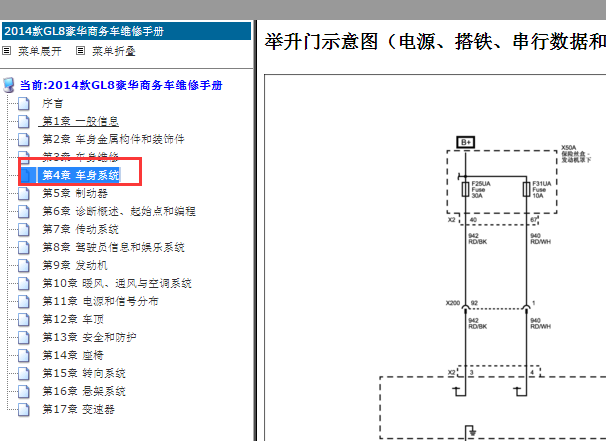
Task: Click the page icon beside 第17章 变速器
Action: point(24,409)
